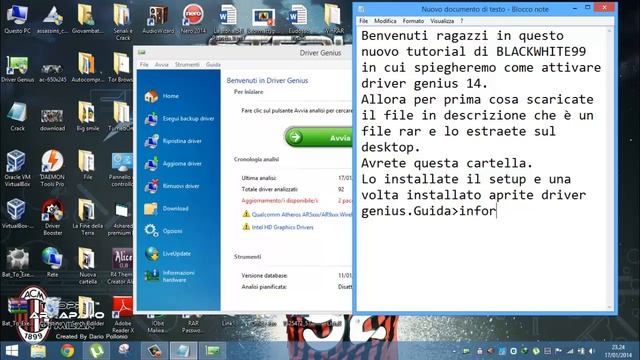Select Nero 2014 desktop icon

click(193, 19)
